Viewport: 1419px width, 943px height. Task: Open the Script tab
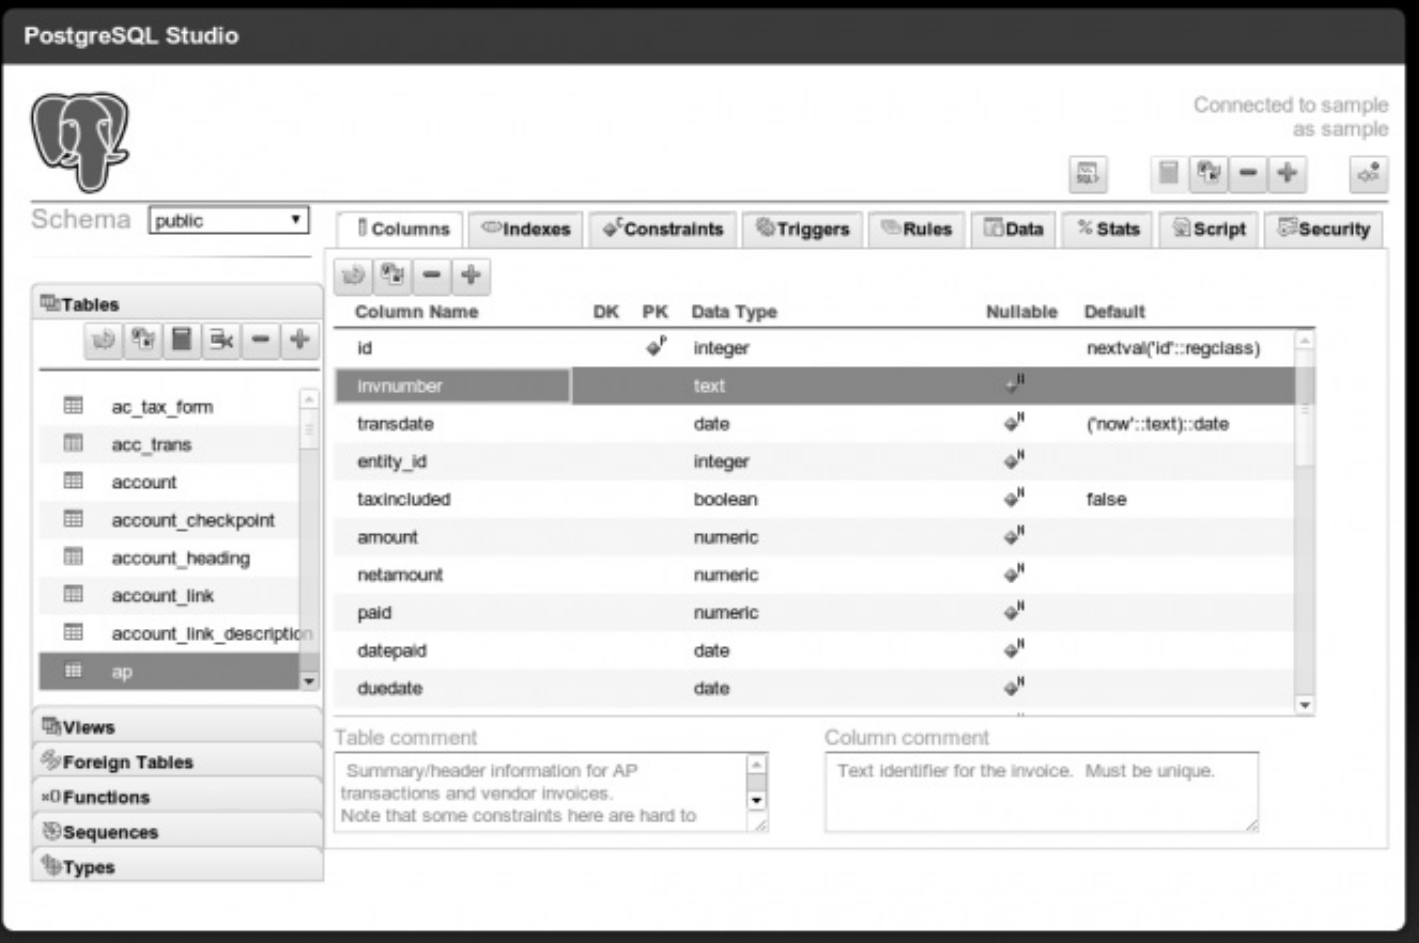1209,229
